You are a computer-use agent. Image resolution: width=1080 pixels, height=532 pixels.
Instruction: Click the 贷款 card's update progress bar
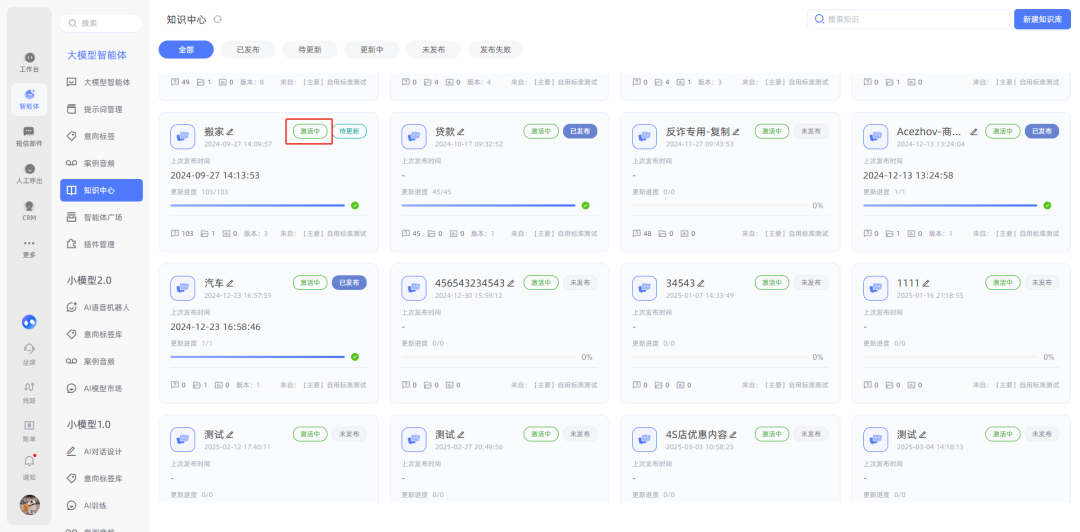[x=488, y=205]
